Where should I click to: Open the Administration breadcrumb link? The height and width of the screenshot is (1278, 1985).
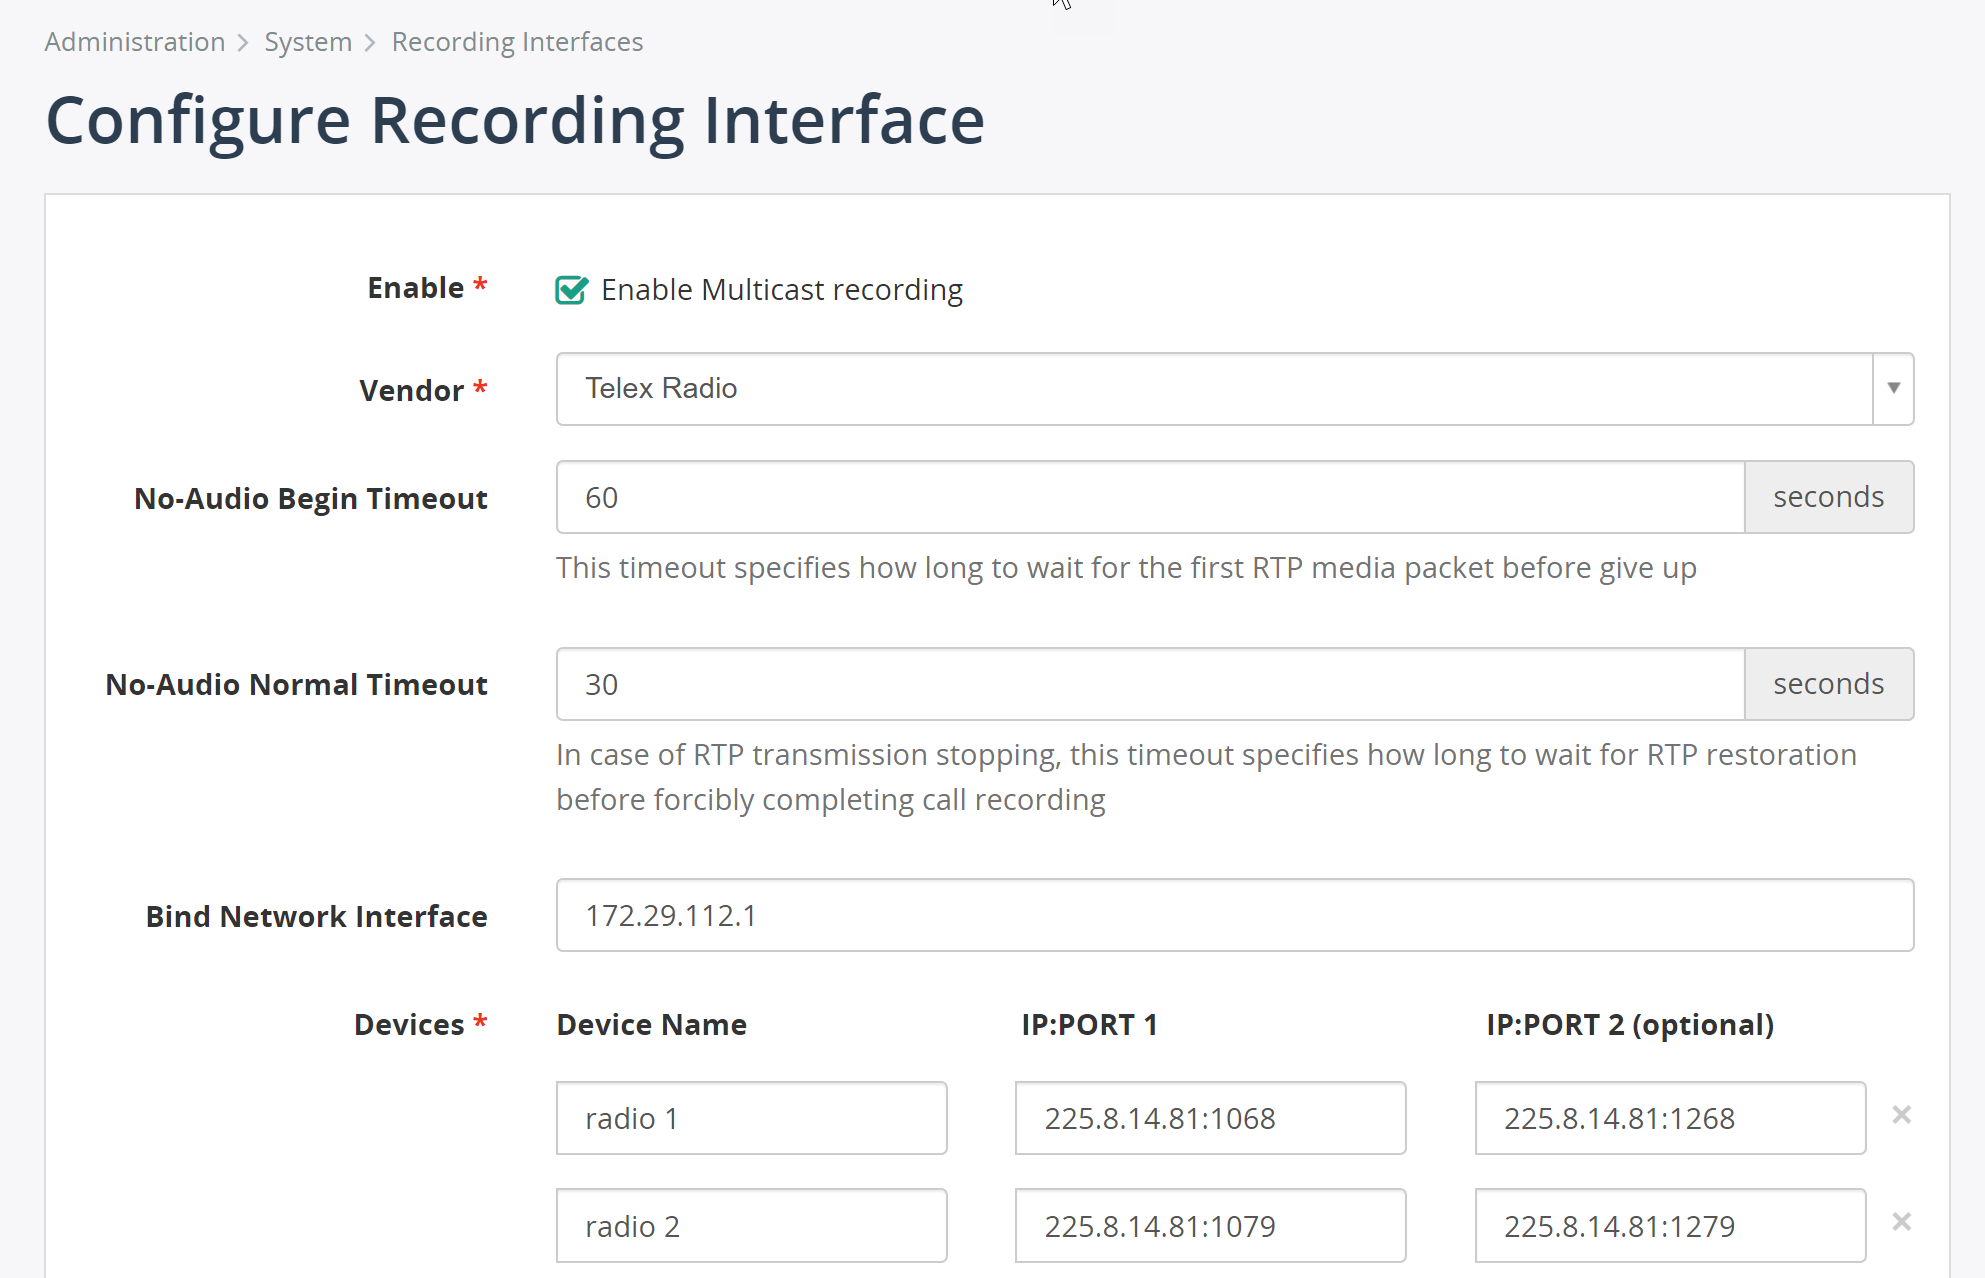click(135, 42)
